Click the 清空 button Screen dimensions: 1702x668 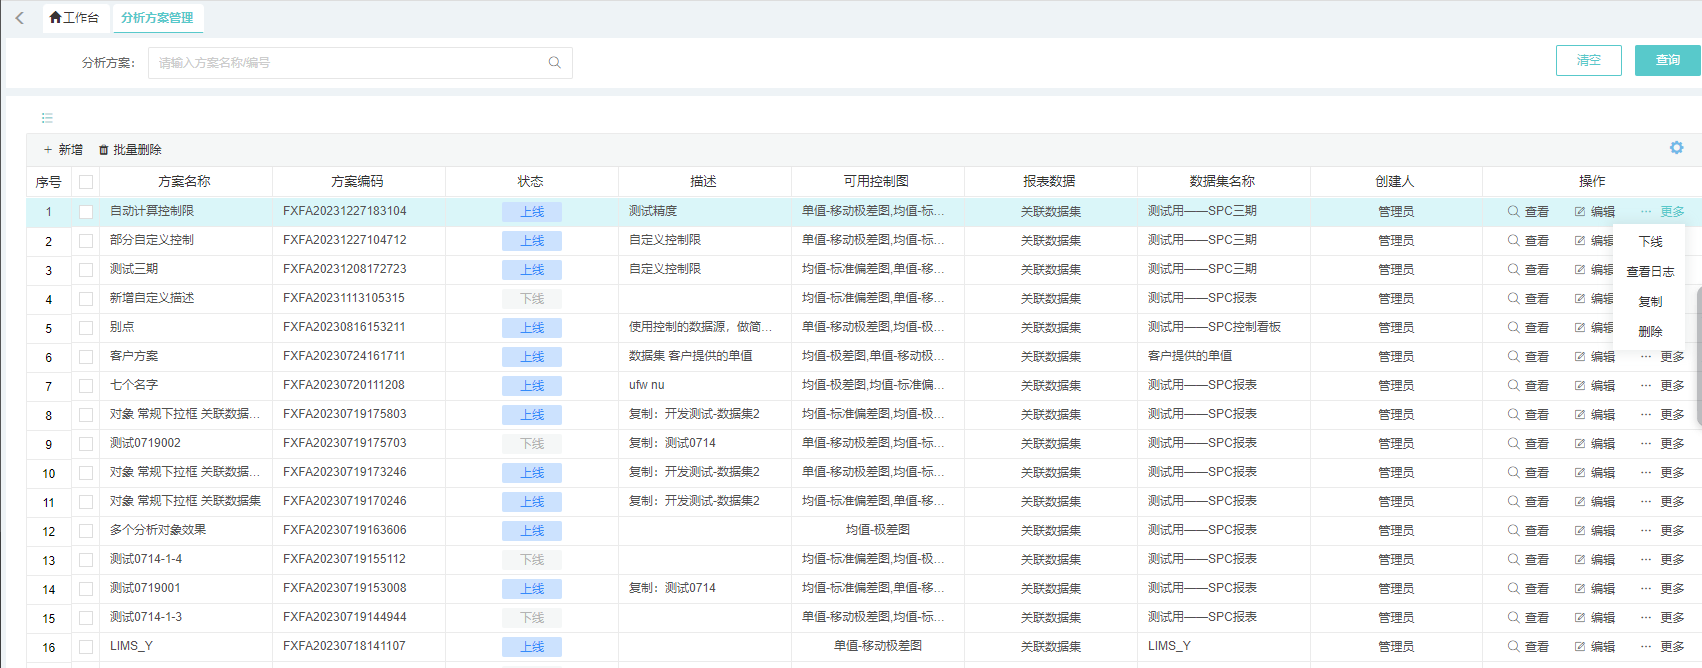click(1588, 60)
